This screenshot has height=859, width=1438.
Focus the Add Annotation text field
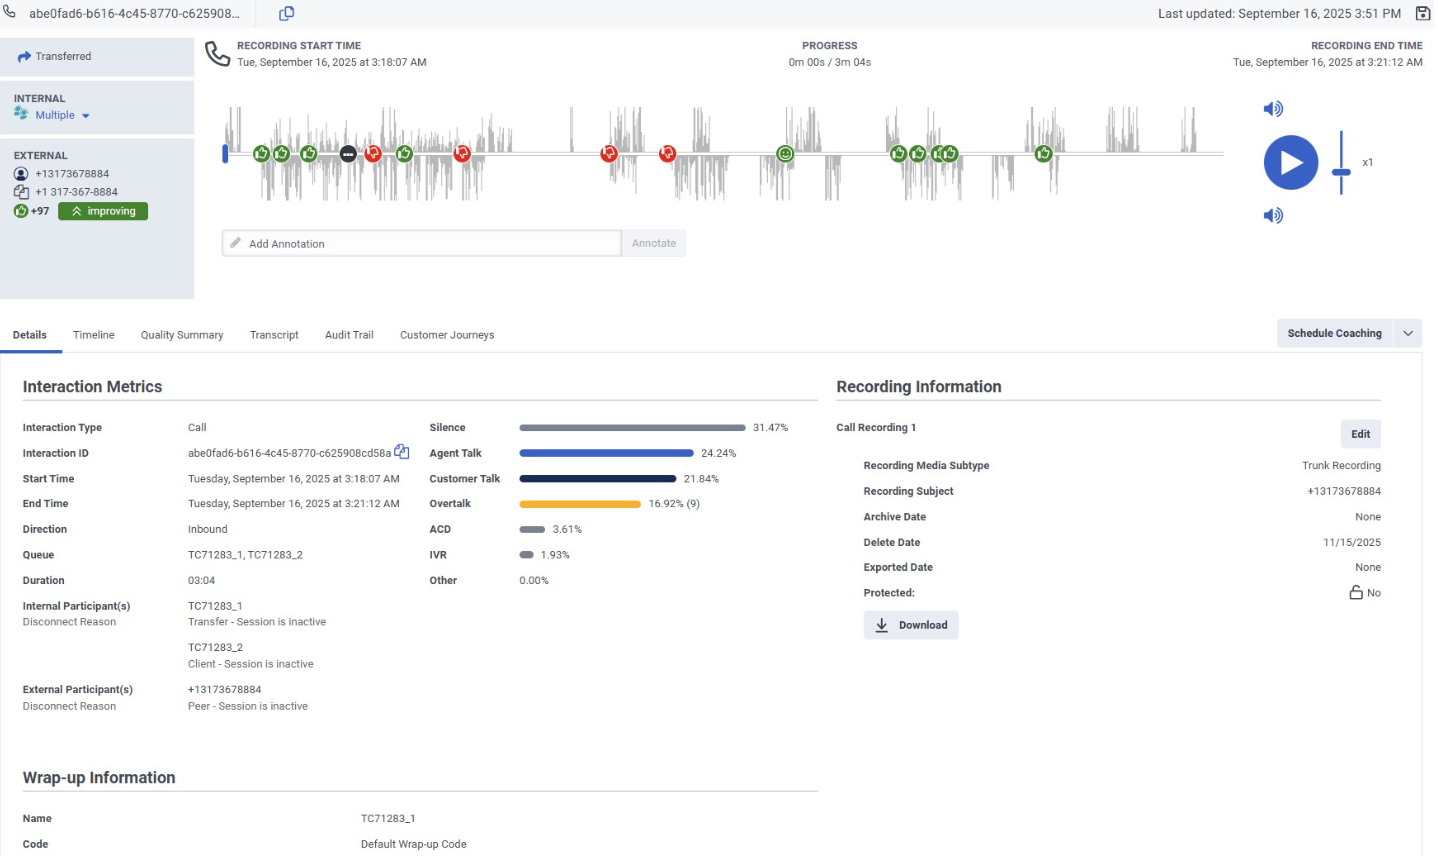pos(421,244)
